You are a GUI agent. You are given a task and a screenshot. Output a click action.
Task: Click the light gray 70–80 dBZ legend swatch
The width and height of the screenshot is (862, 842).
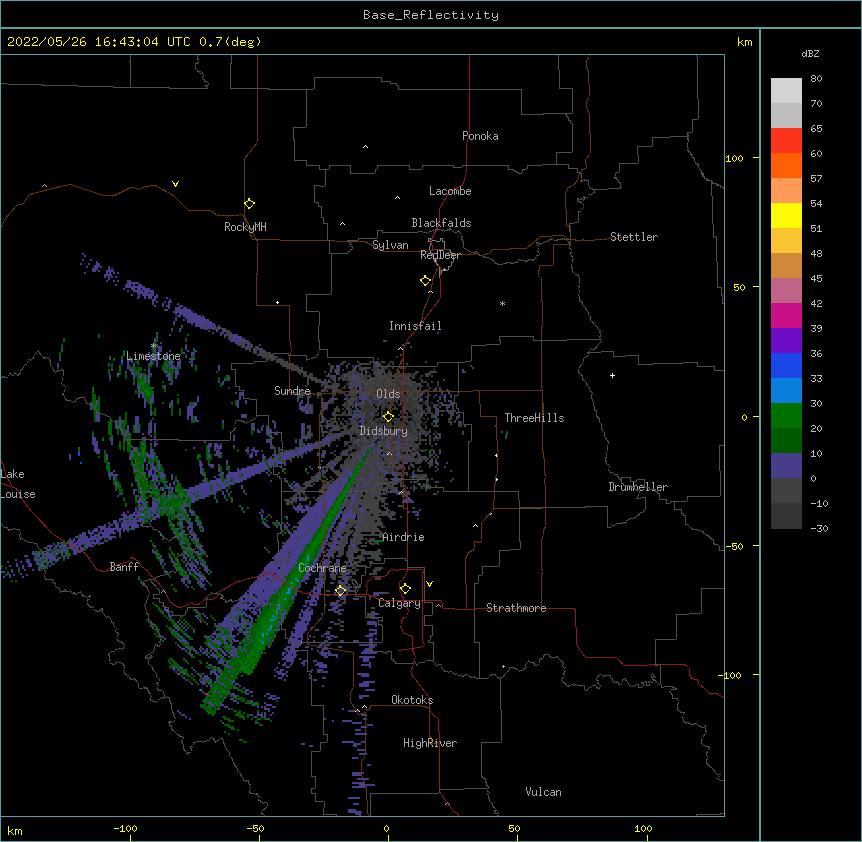coord(786,90)
